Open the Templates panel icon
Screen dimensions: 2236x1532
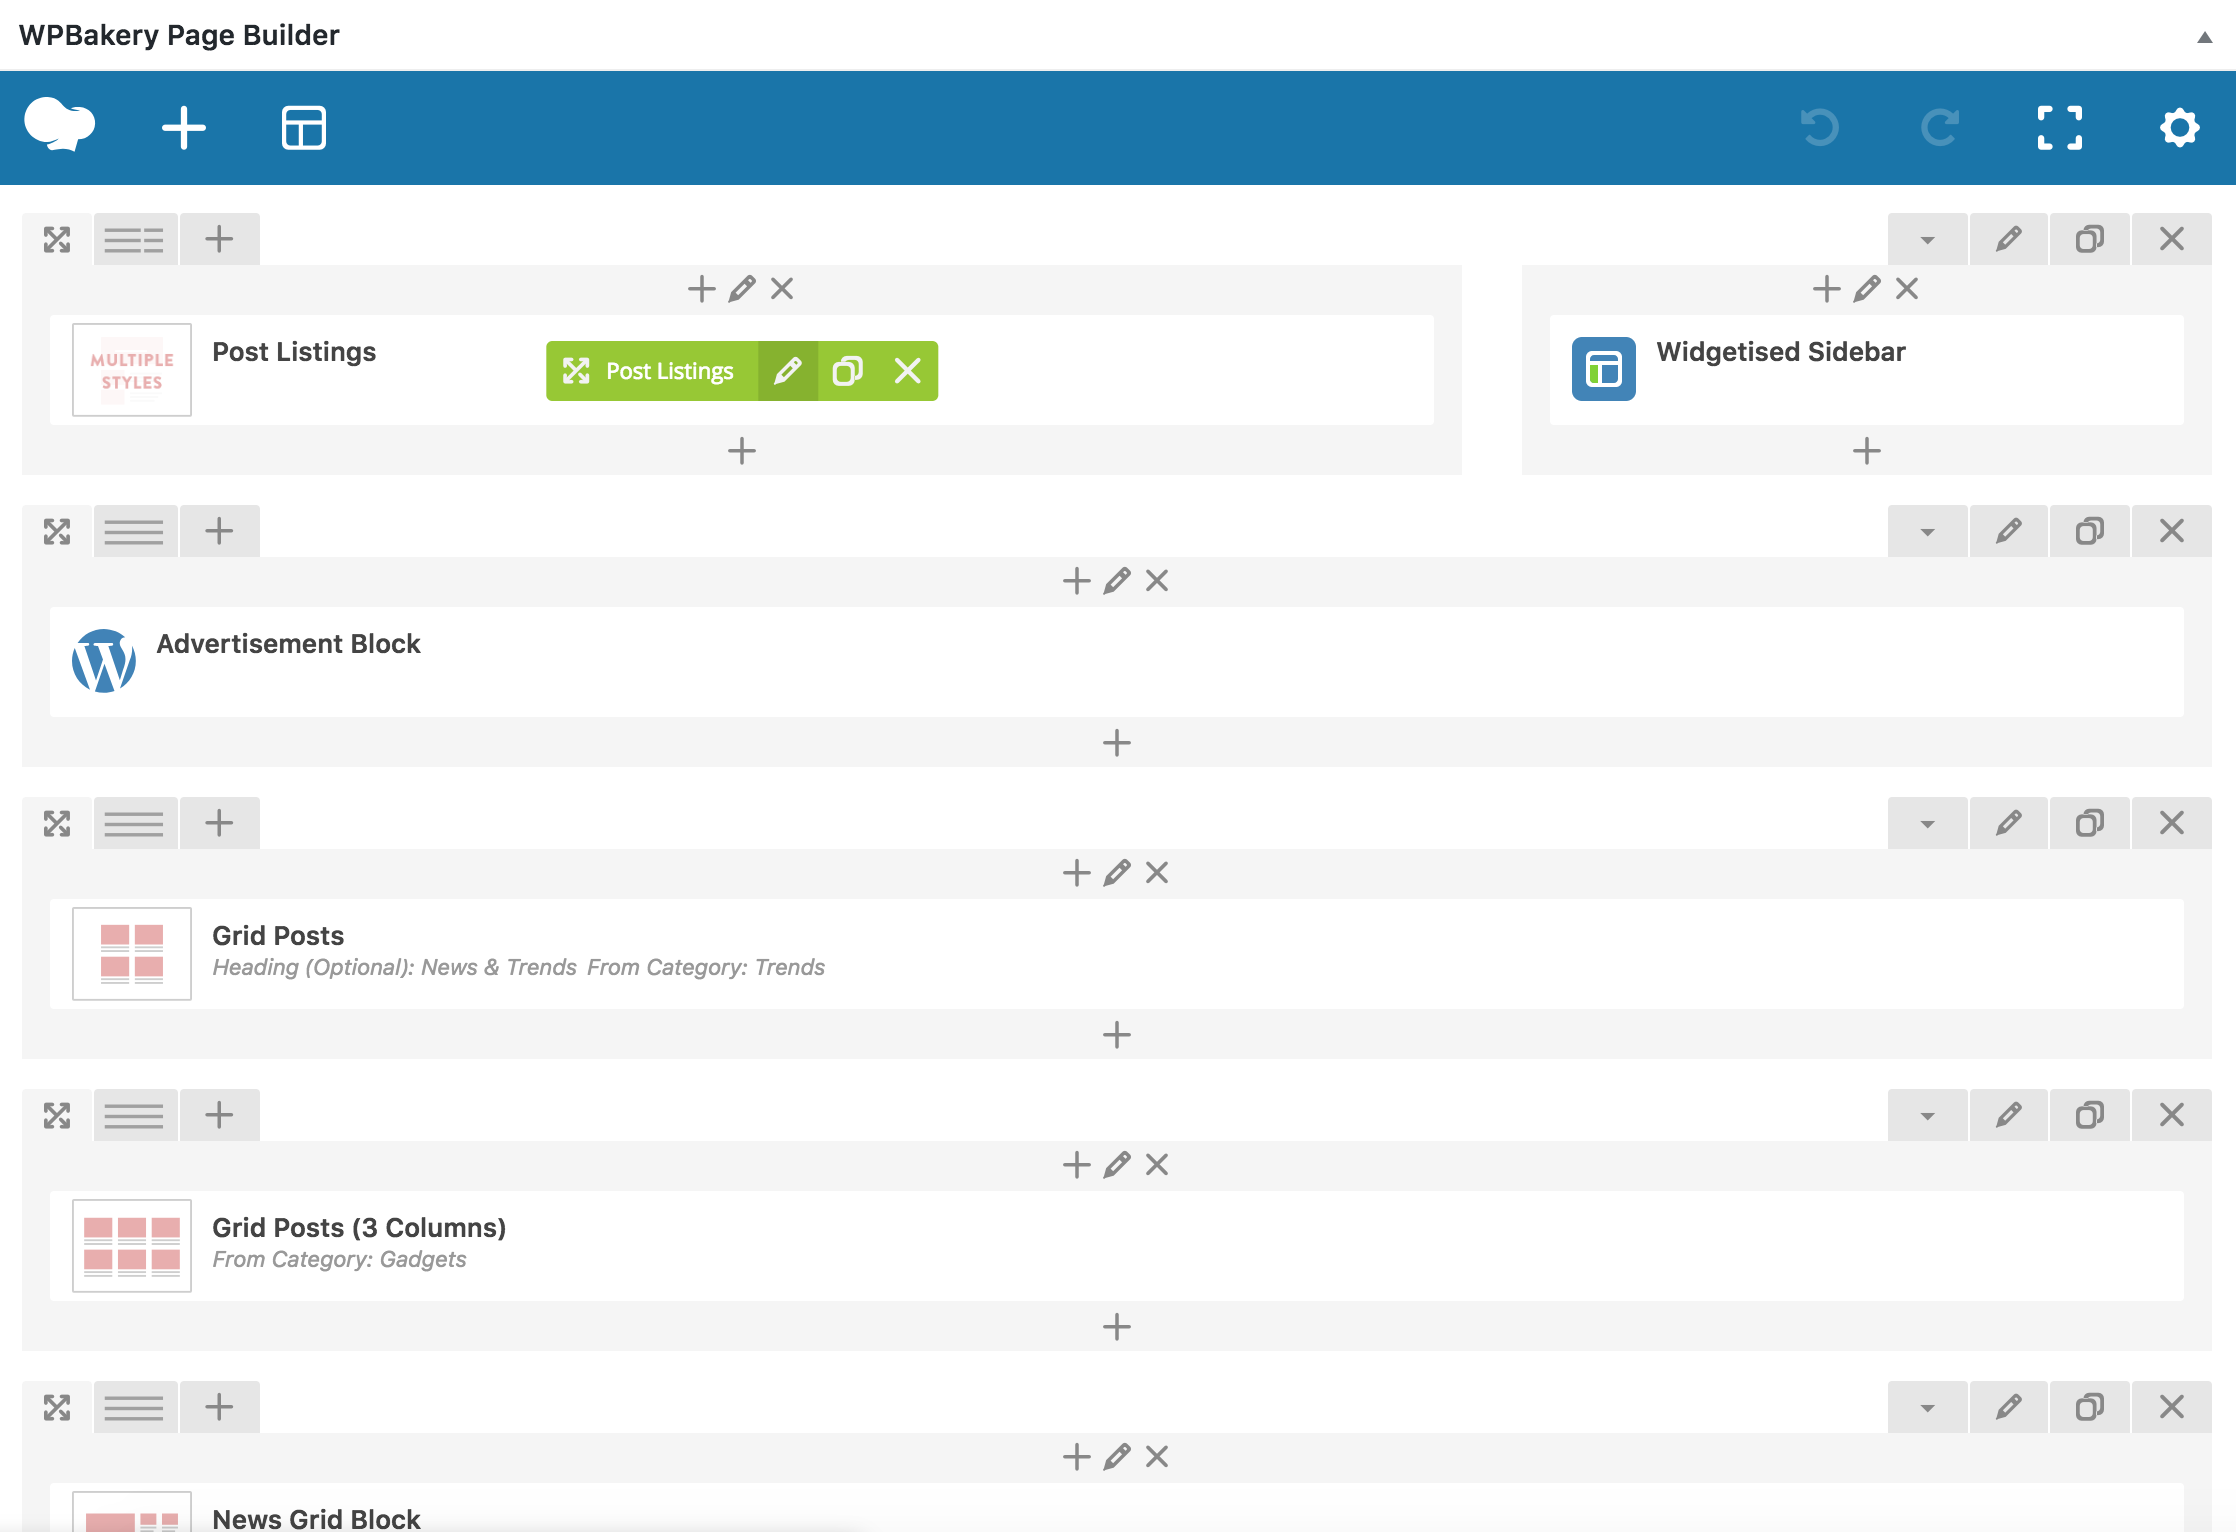click(304, 128)
